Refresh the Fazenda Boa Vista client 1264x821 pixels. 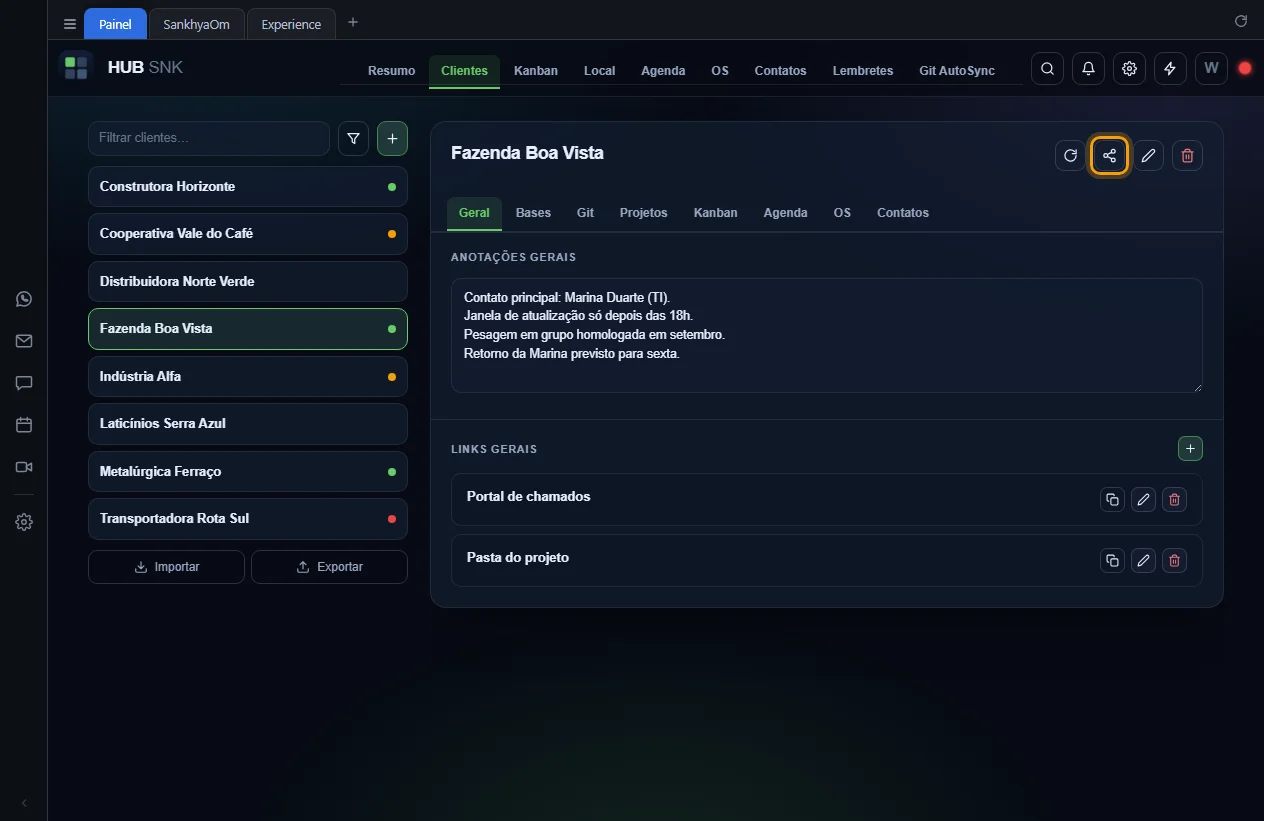tap(1070, 155)
